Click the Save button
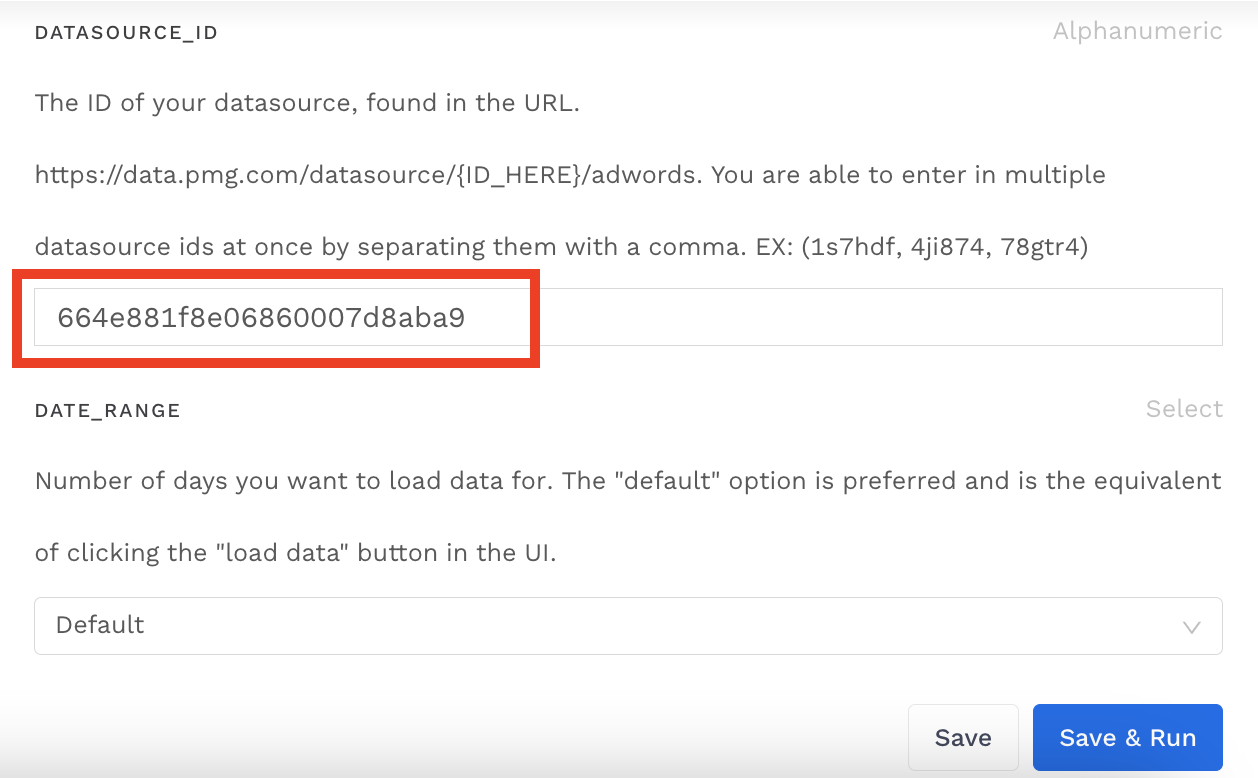This screenshot has height=778, width=1258. click(x=963, y=737)
